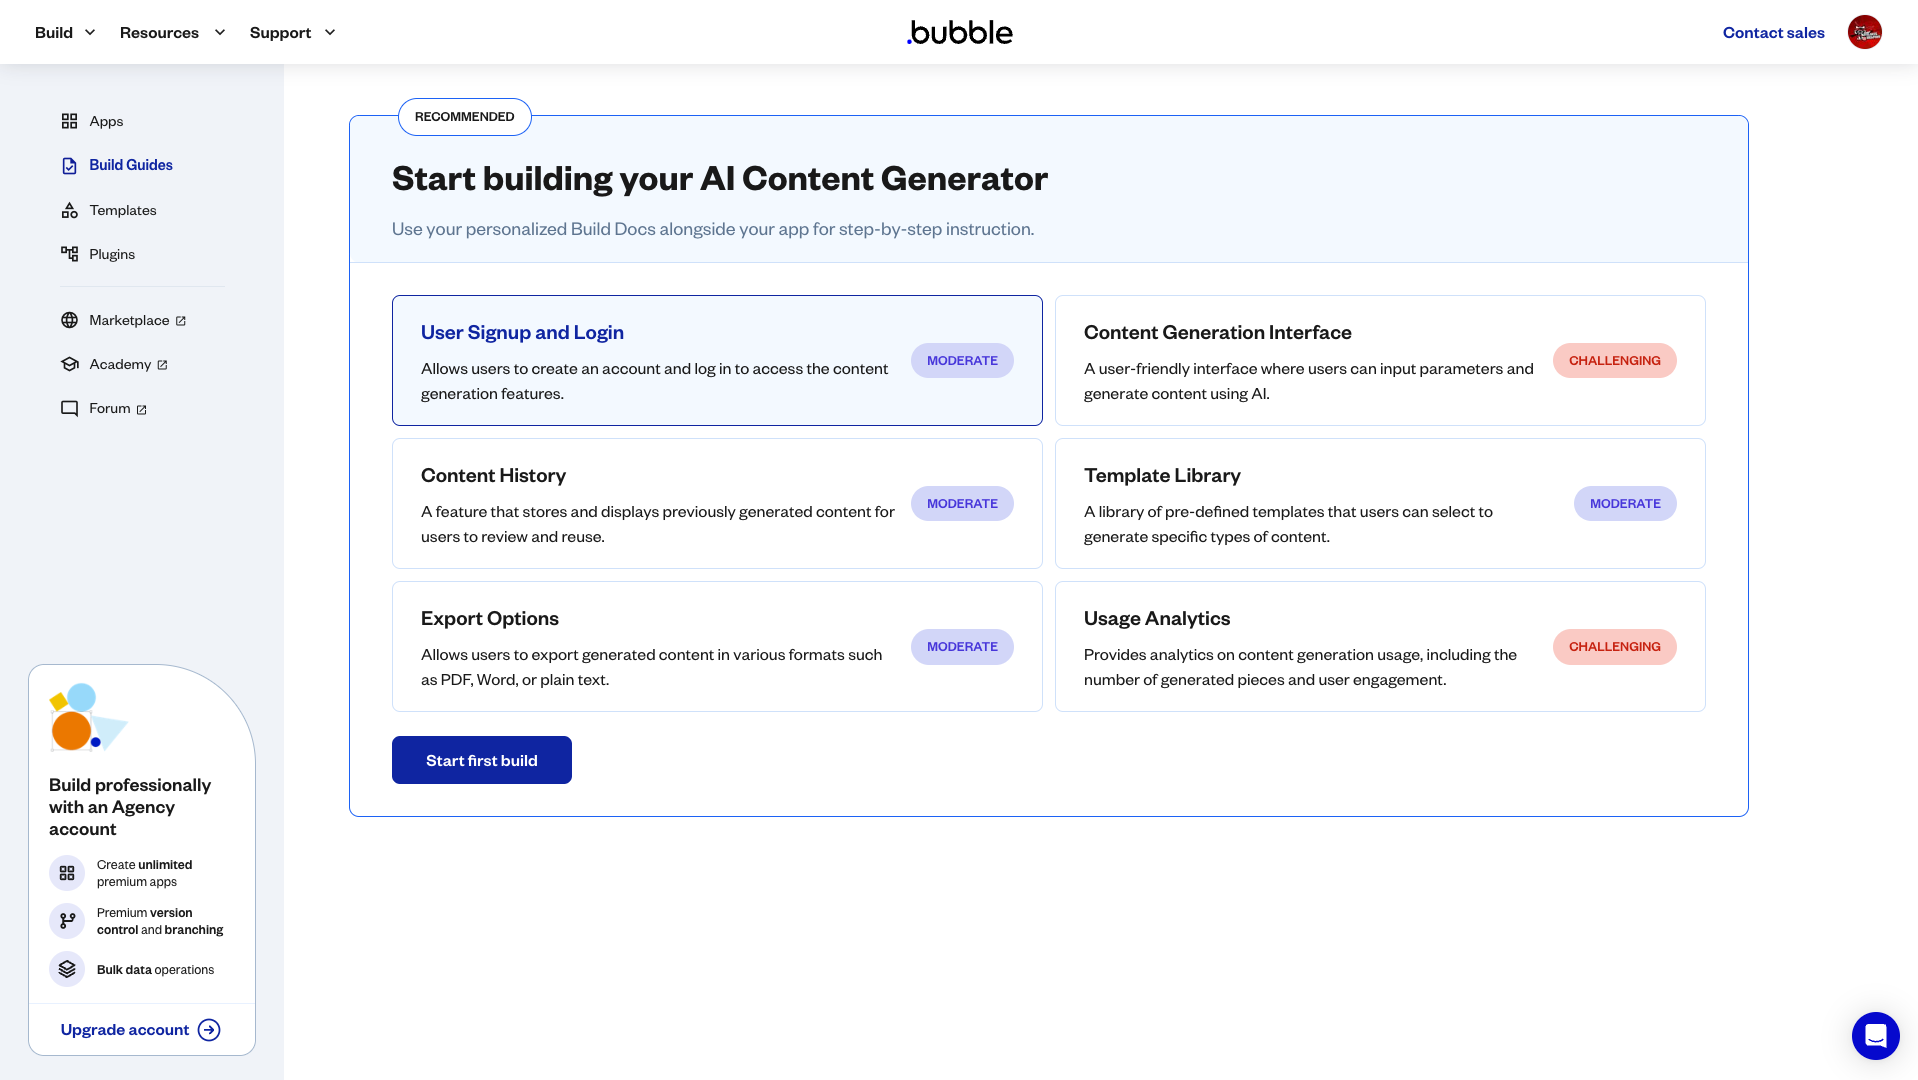Expand the Build dropdown menu
This screenshot has height=1080, width=1918.
tap(63, 32)
